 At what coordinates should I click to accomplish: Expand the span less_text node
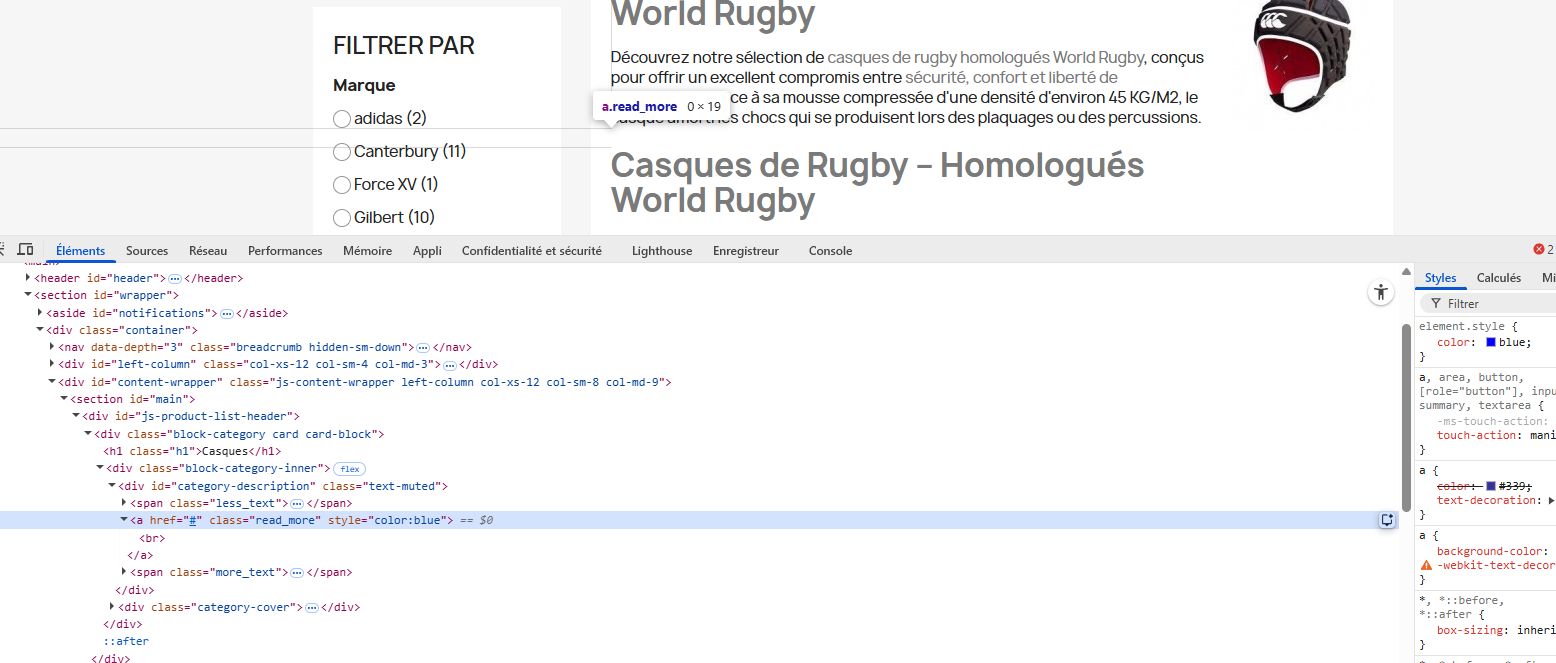click(x=124, y=503)
